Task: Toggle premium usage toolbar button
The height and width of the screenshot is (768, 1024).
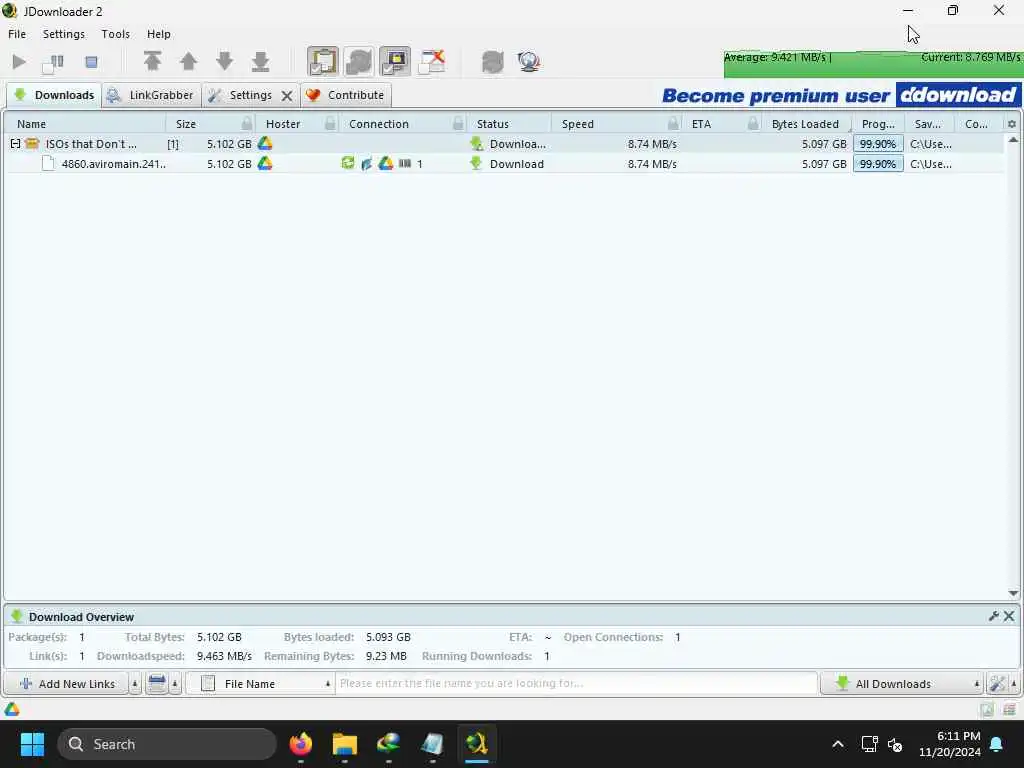Action: (x=394, y=61)
